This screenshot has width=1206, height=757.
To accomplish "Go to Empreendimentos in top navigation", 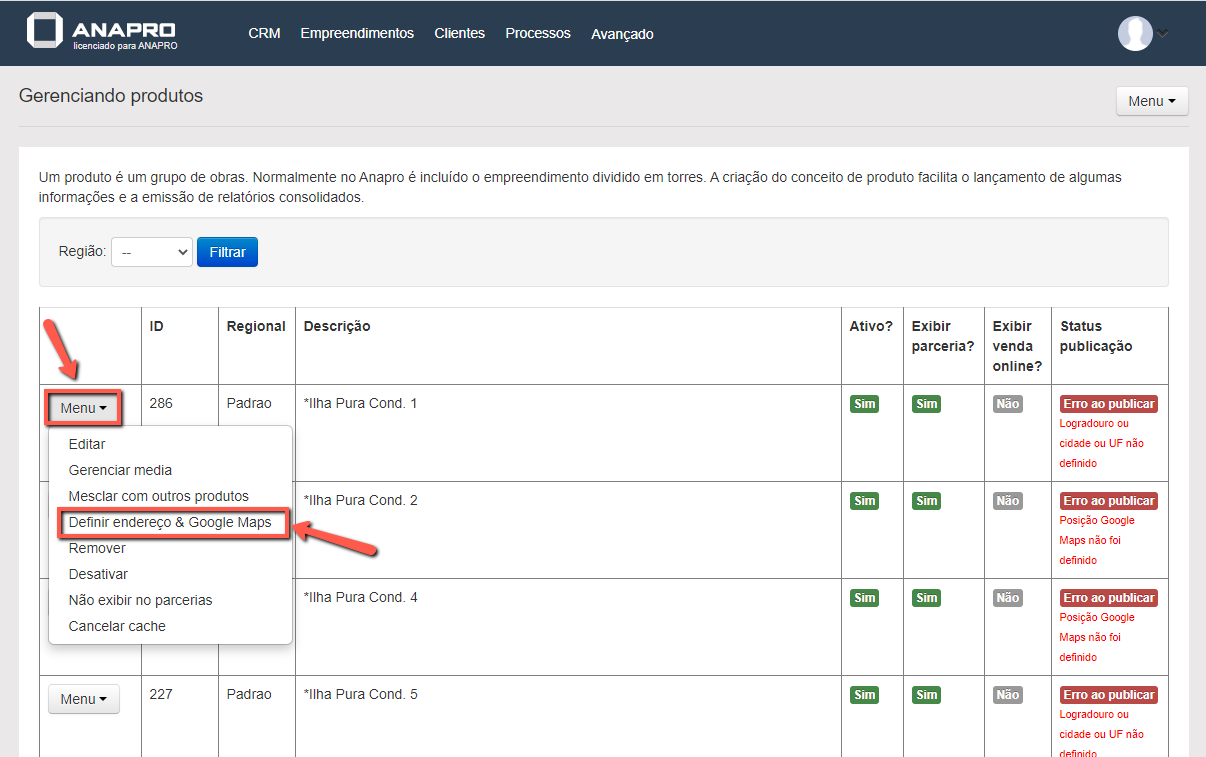I will (x=357, y=33).
